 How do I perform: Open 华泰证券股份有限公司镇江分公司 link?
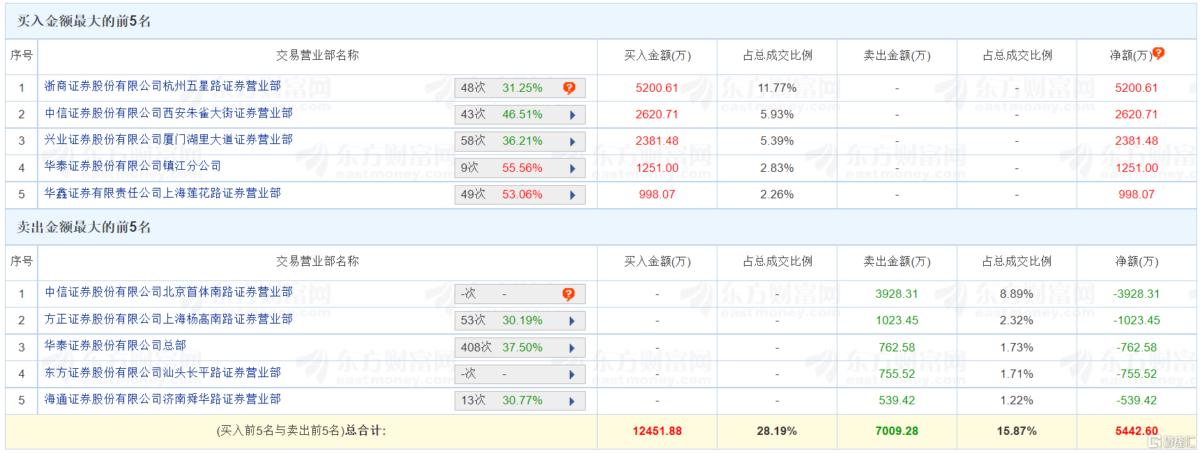pos(133,165)
